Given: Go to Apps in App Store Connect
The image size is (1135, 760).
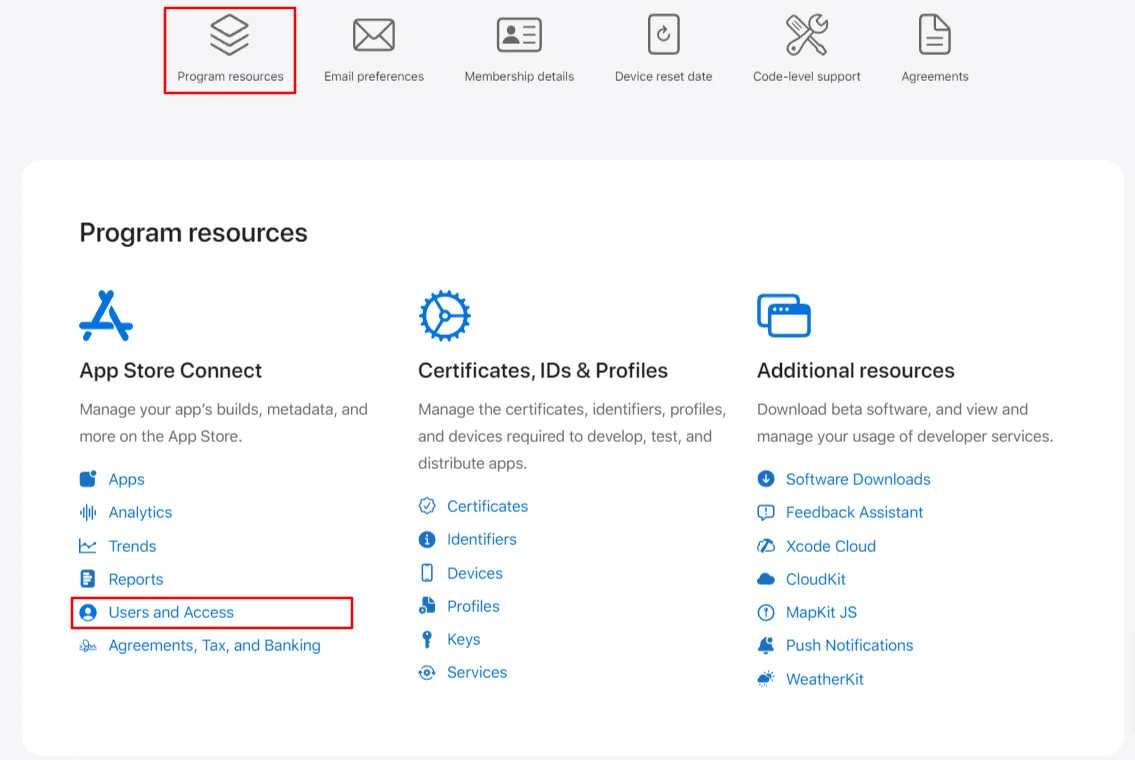Looking at the screenshot, I should tap(126, 479).
